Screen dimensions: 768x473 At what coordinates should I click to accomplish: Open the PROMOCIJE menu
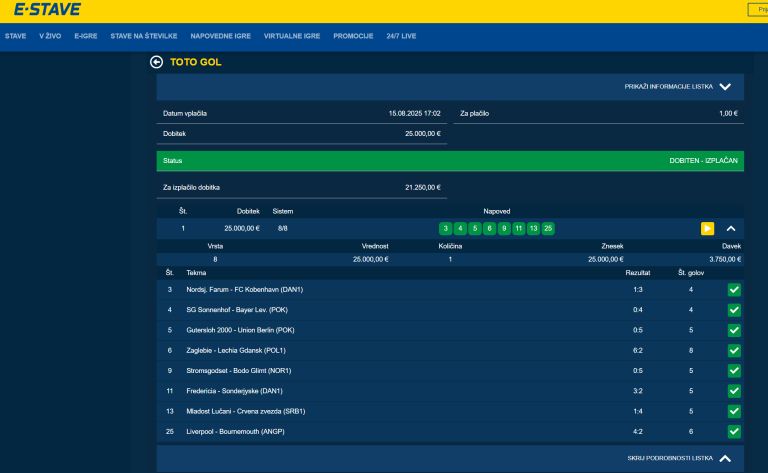pyautogui.click(x=353, y=36)
